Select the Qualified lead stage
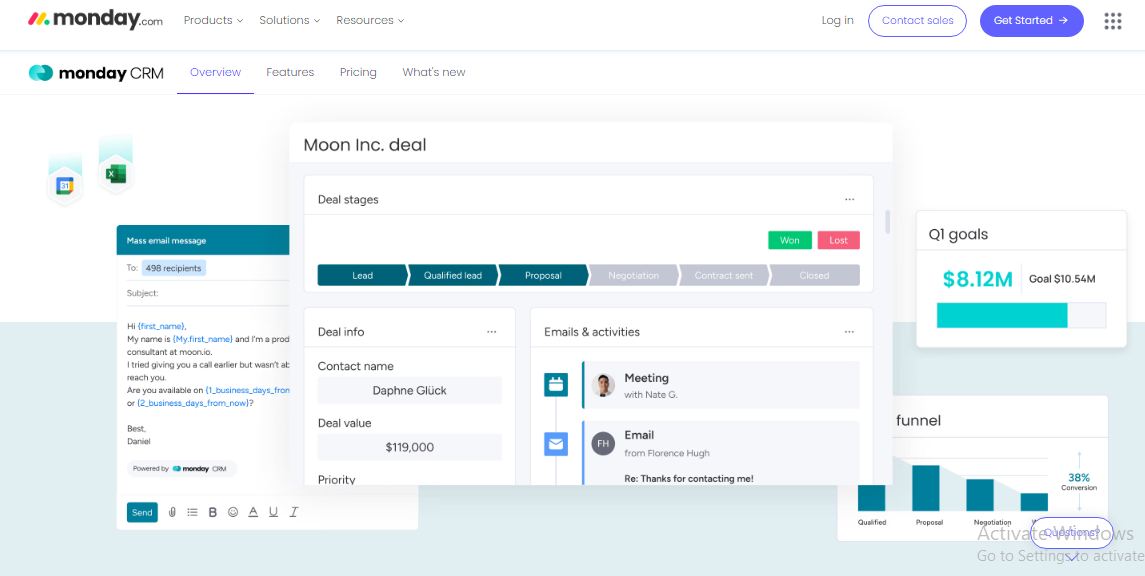The image size is (1145, 576). pos(453,275)
